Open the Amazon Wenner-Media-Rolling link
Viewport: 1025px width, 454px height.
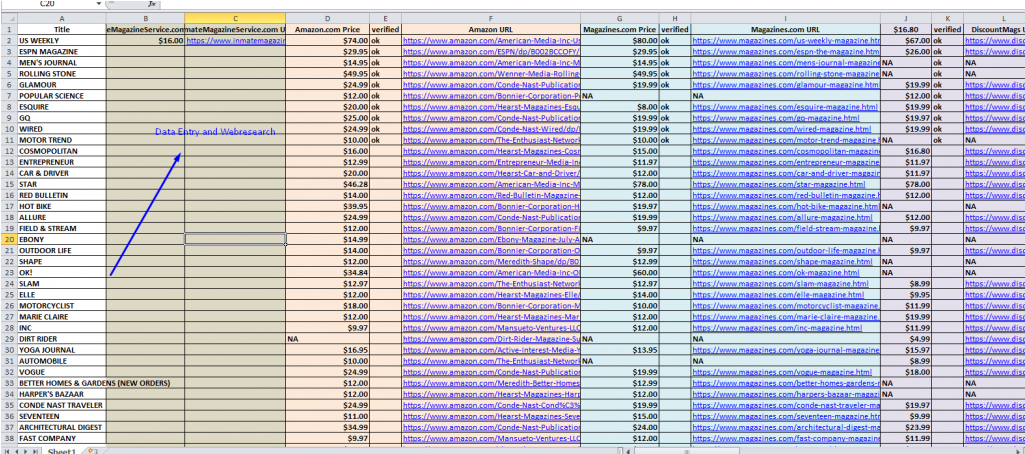[x=492, y=74]
